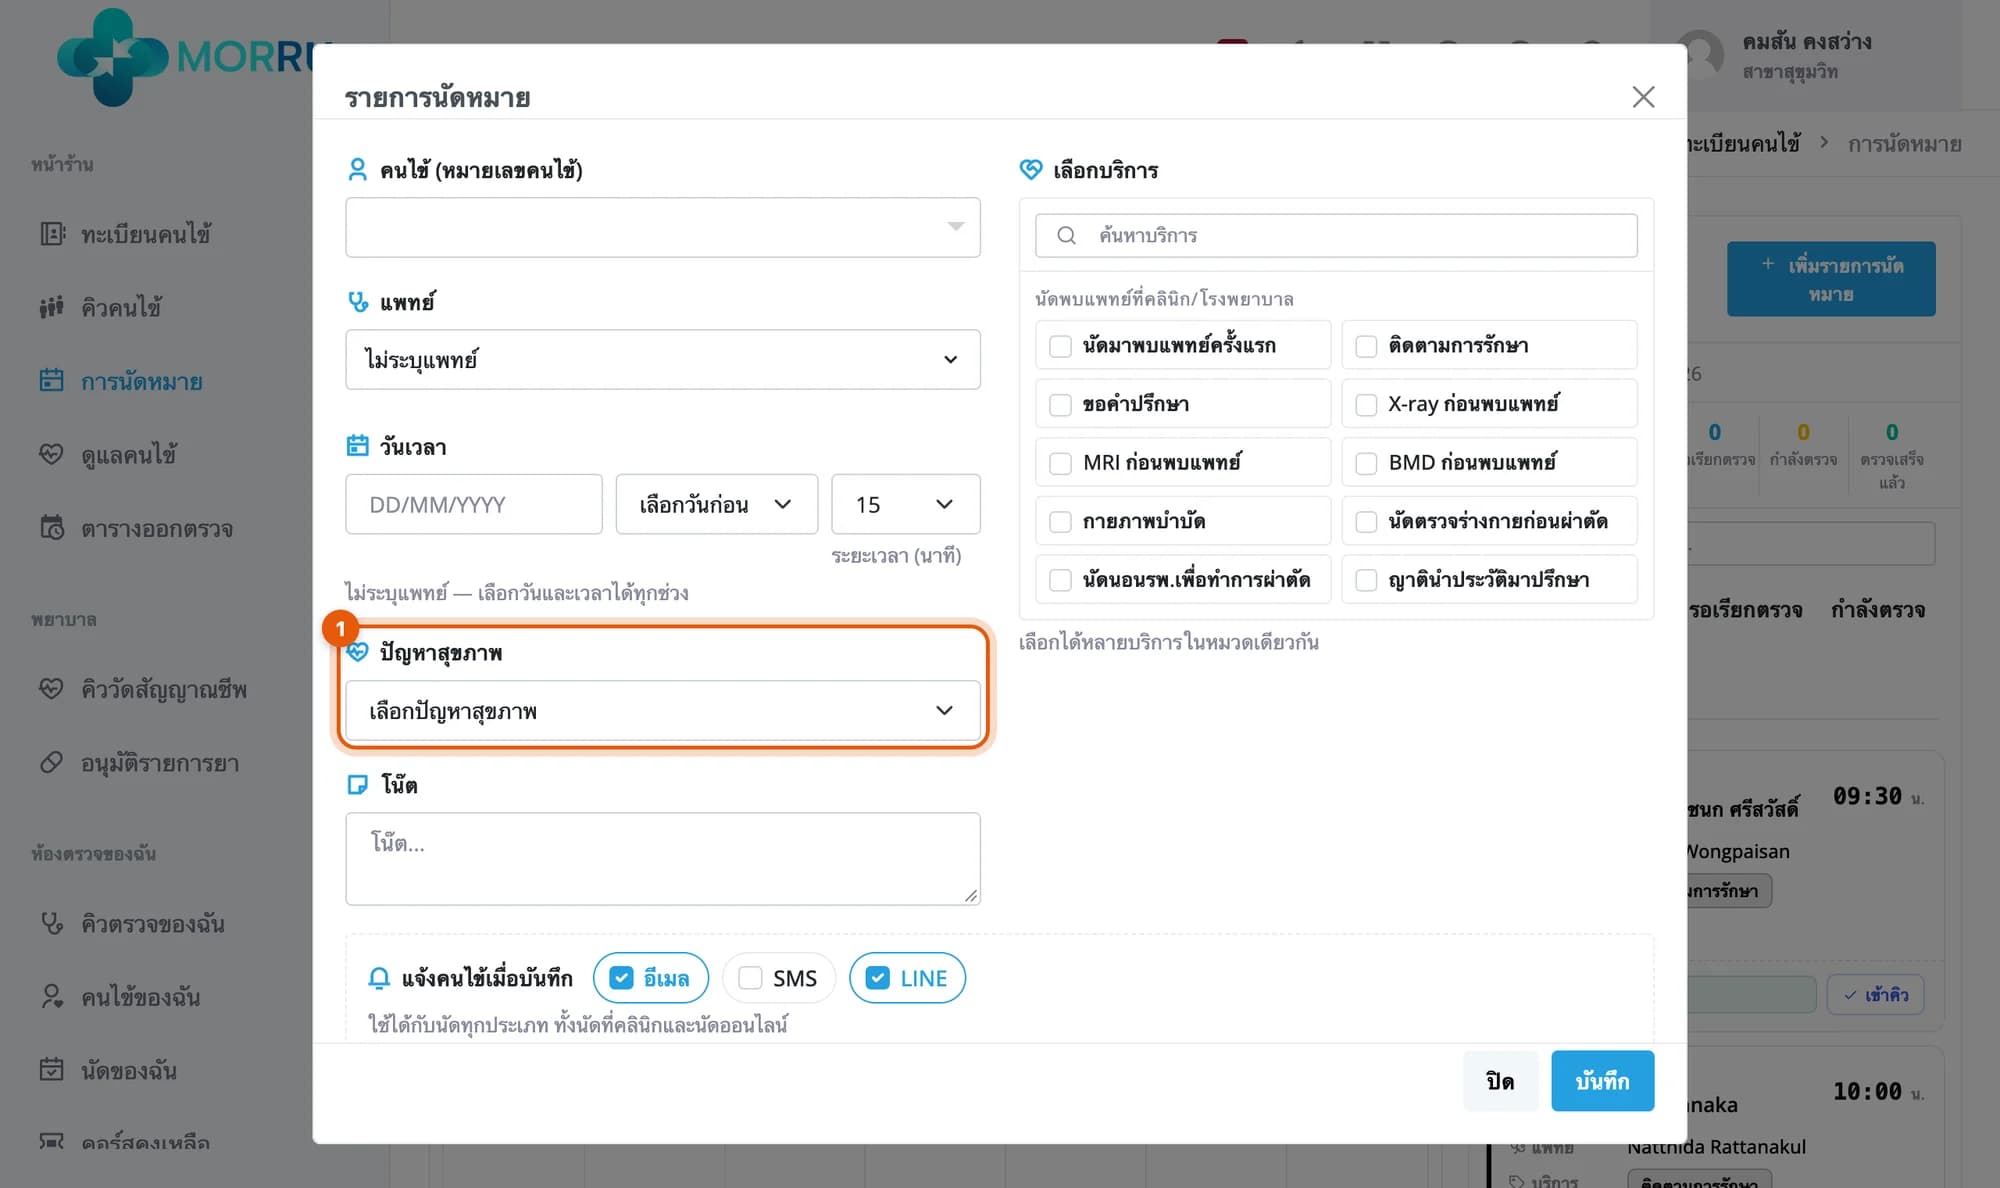The image size is (2000, 1188).
Task: Click เพิ่มรายการนัดหมาย button behind dialog
Action: coord(1831,279)
